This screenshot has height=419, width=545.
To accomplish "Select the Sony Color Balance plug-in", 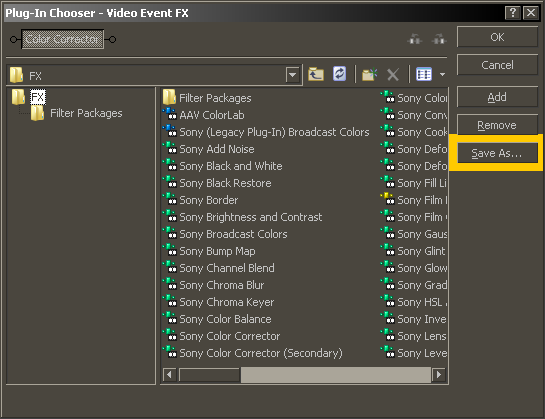I will pyautogui.click(x=217, y=320).
